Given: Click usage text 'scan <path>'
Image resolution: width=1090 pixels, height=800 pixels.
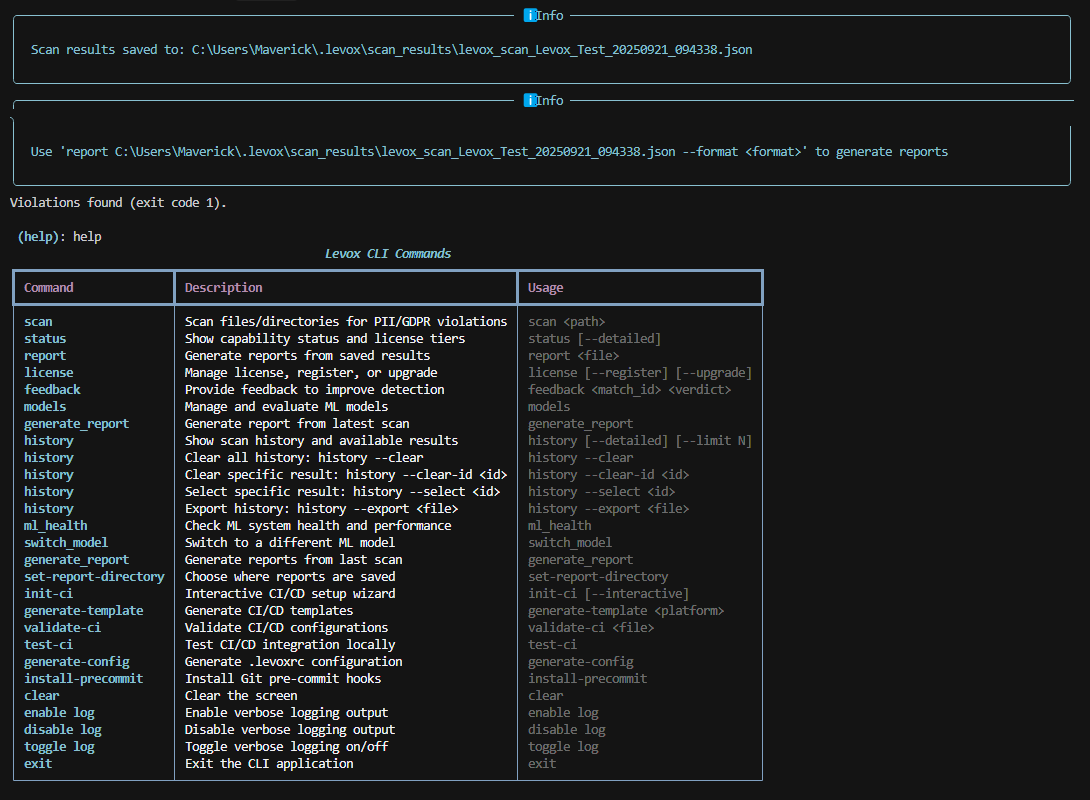Looking at the screenshot, I should point(567,322).
